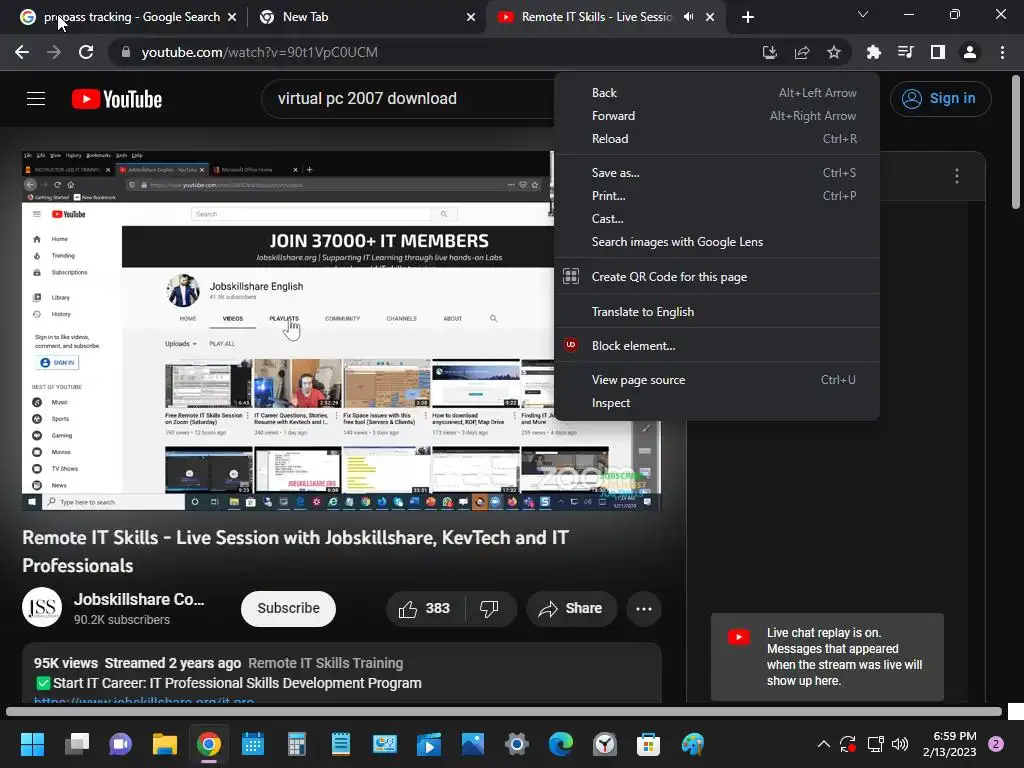Viewport: 1024px width, 768px height.
Task: Open the Windows Start menu
Action: point(32,744)
